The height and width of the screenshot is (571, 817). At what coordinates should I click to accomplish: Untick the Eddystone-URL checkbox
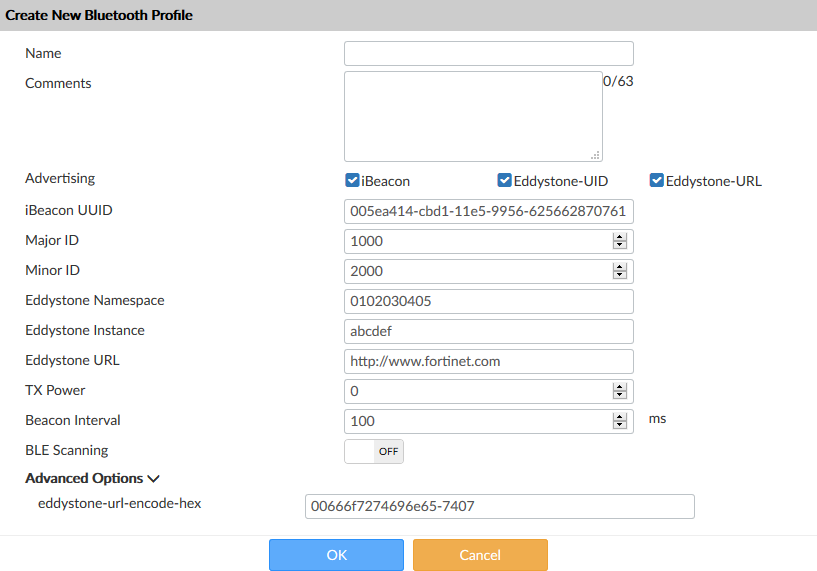(x=657, y=181)
